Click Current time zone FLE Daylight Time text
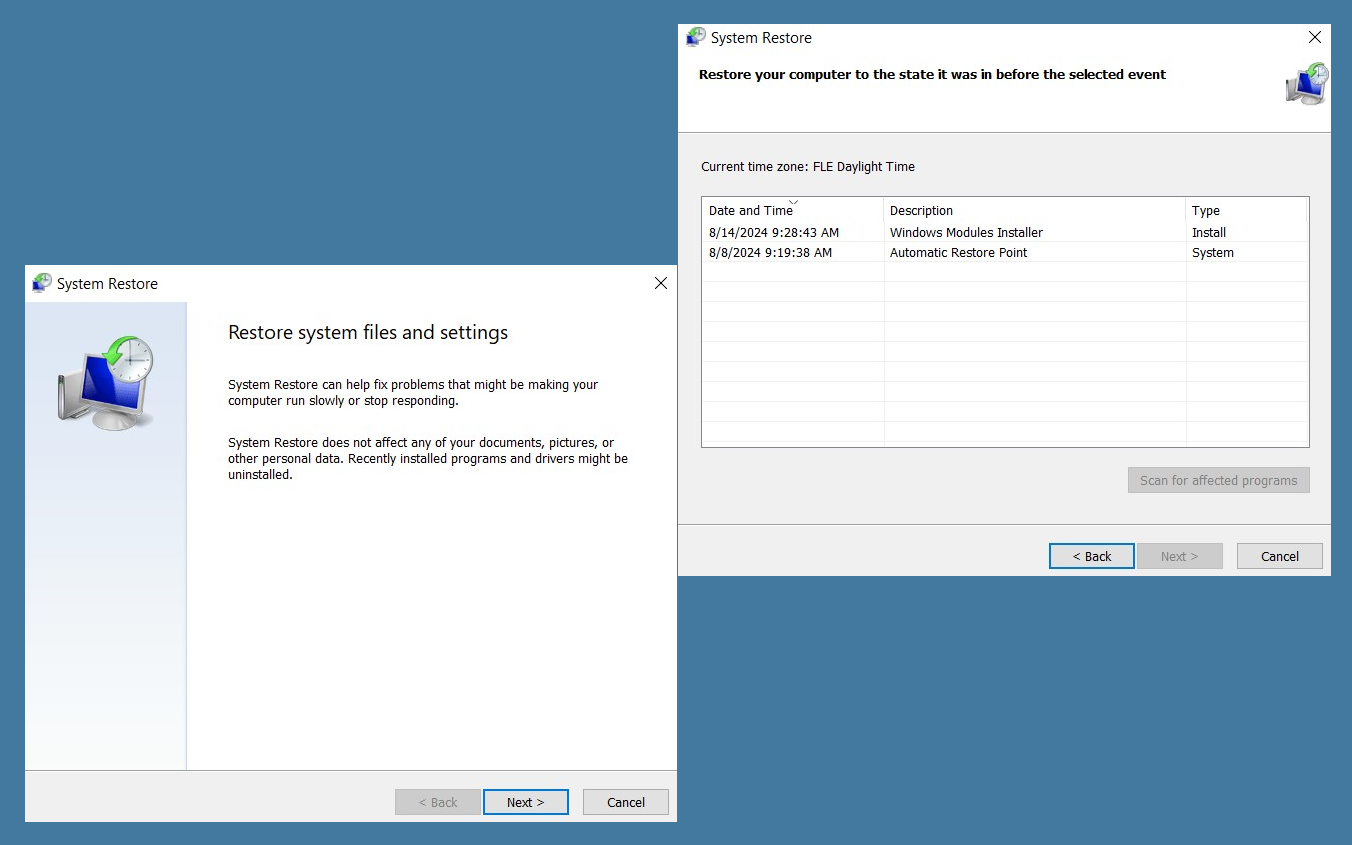Image resolution: width=1352 pixels, height=845 pixels. (x=808, y=166)
